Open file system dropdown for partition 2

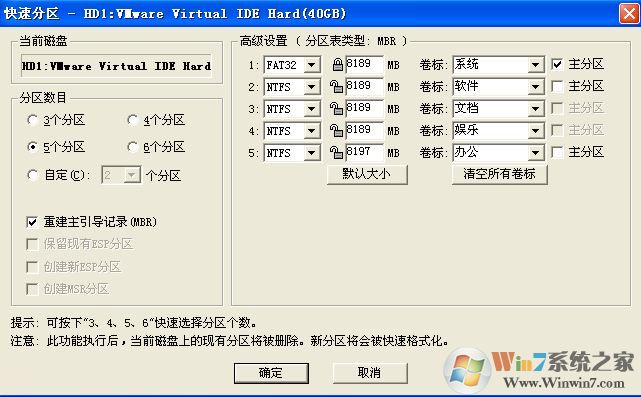(x=312, y=87)
